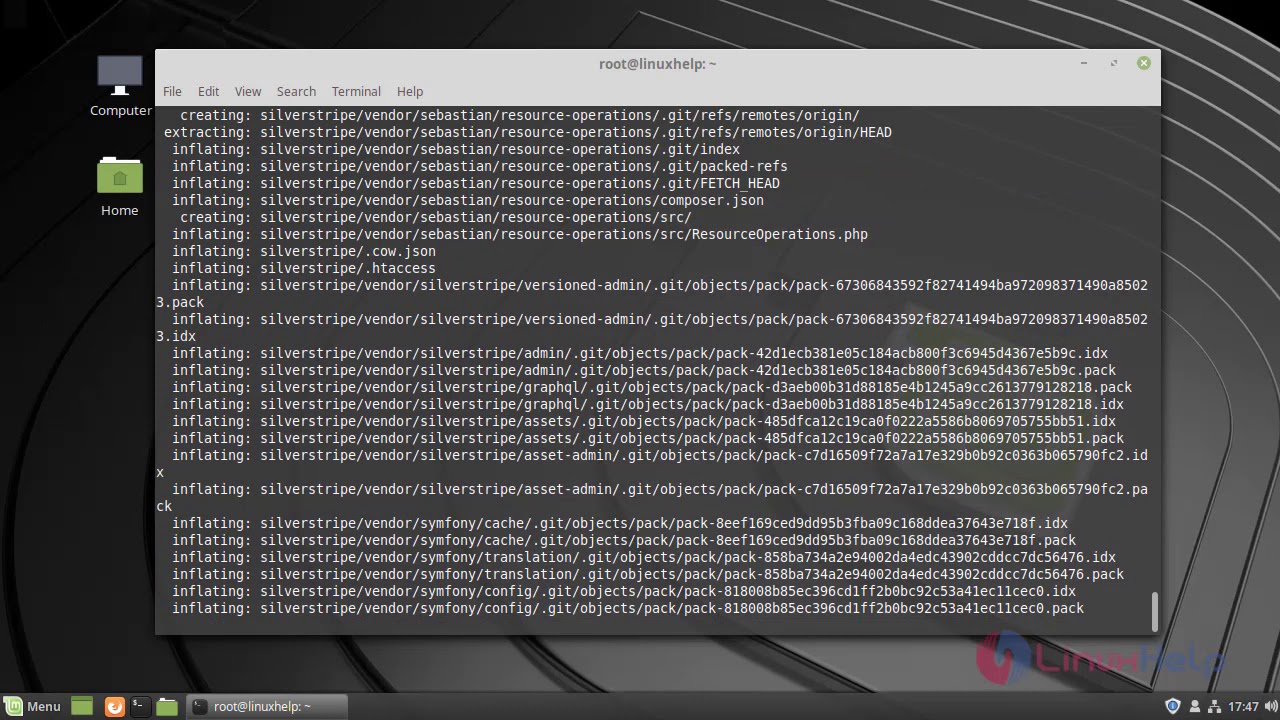Screen dimensions: 1280x720
Task: Click the creating line ending resource-operations/src/
Action: (436, 217)
